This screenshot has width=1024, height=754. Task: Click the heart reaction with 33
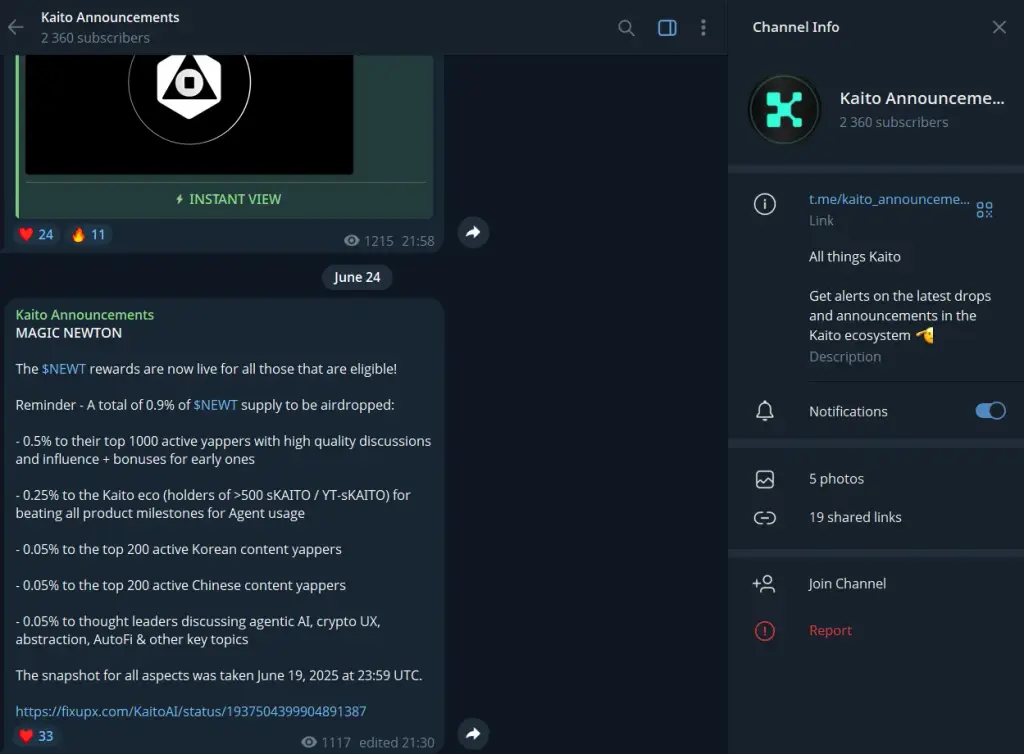click(36, 736)
